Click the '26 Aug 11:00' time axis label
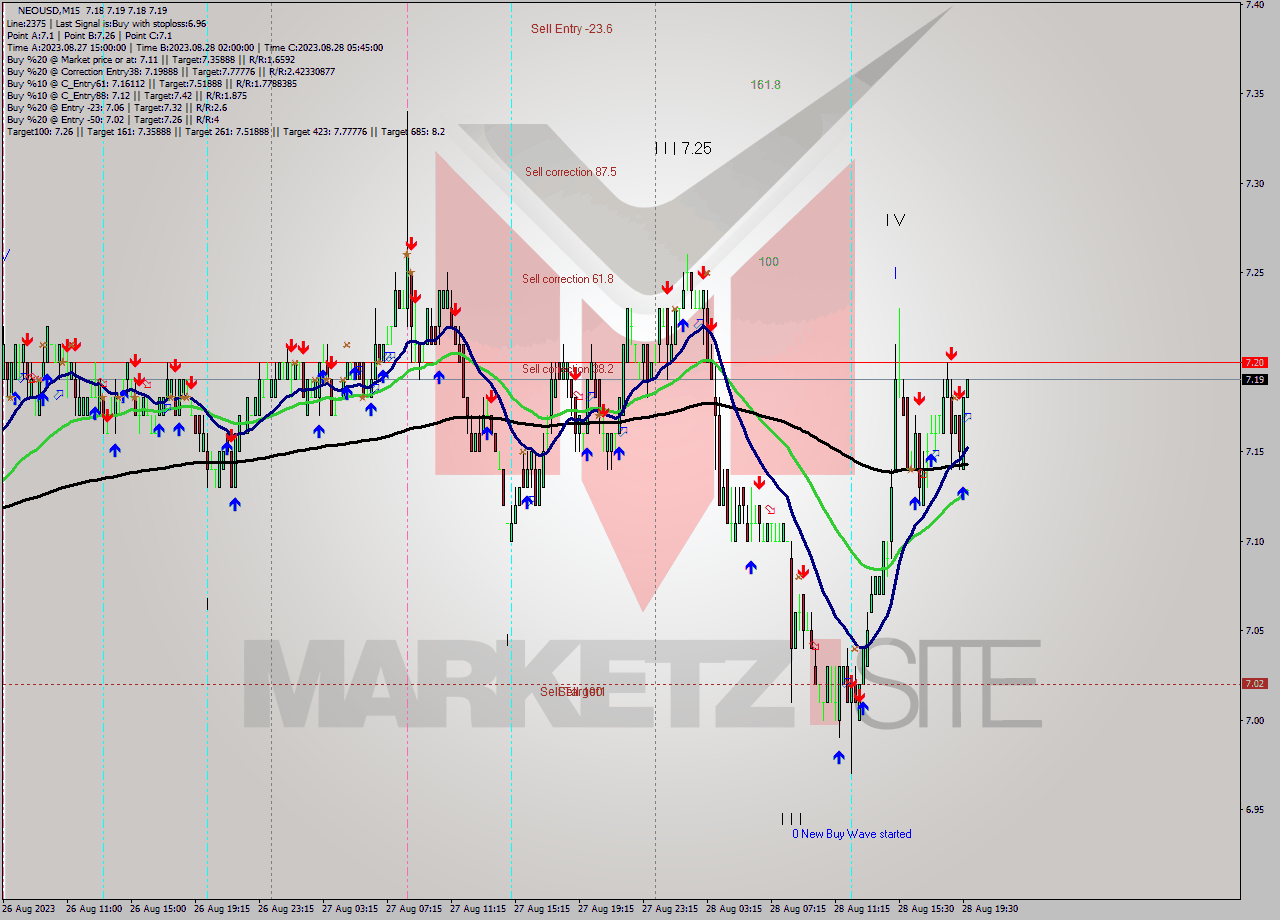 (94, 909)
